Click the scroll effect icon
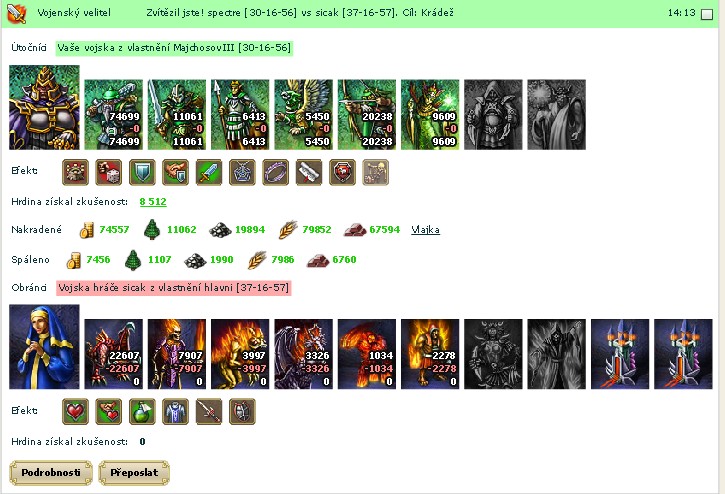725x494 pixels. [309, 172]
